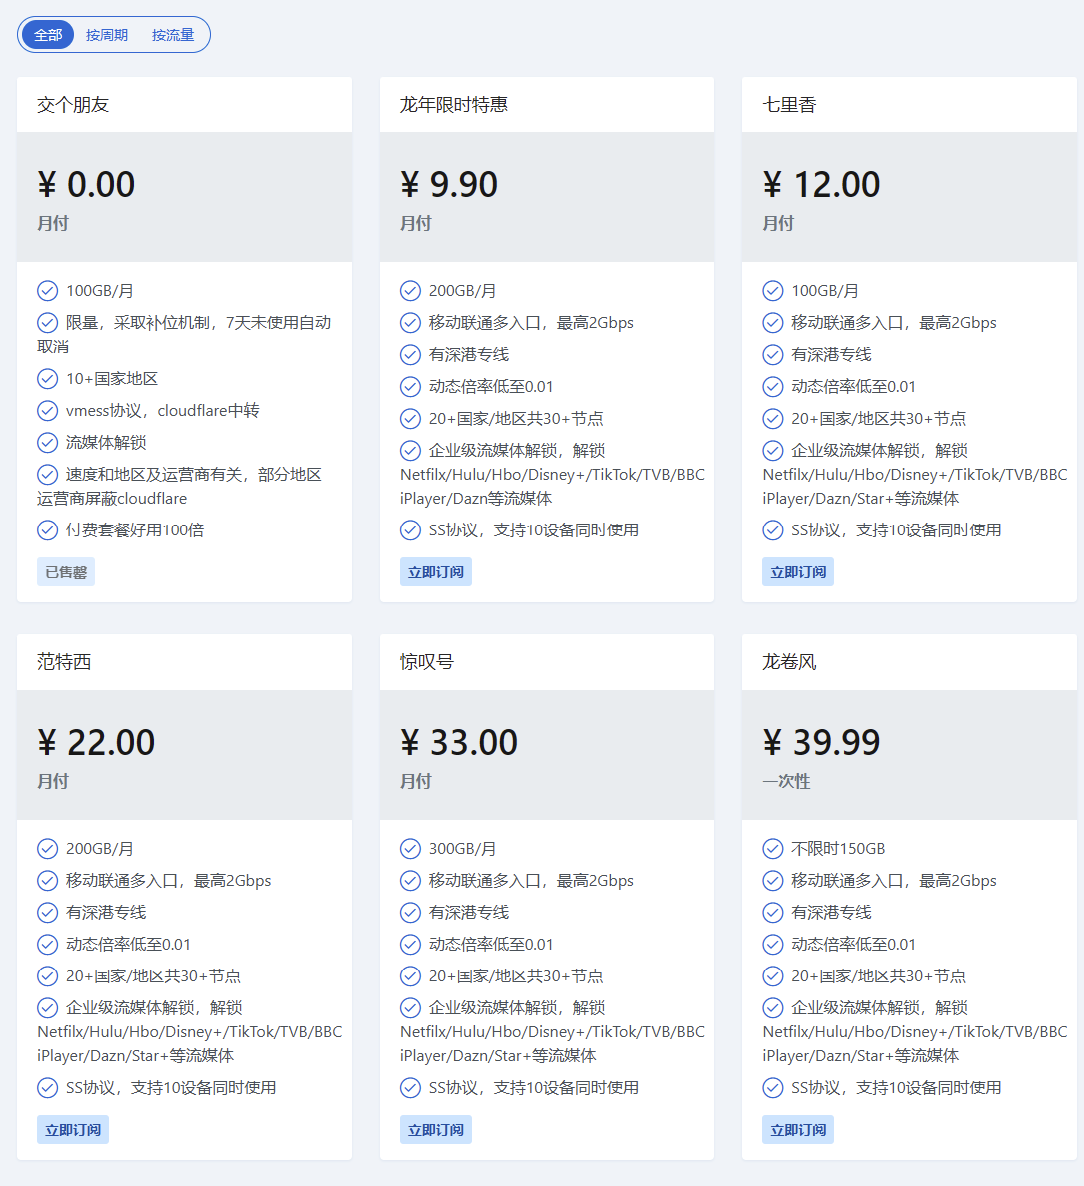Click the ¥ 12.00 price
Viewport: 1084px width, 1186px height.
pos(822,185)
